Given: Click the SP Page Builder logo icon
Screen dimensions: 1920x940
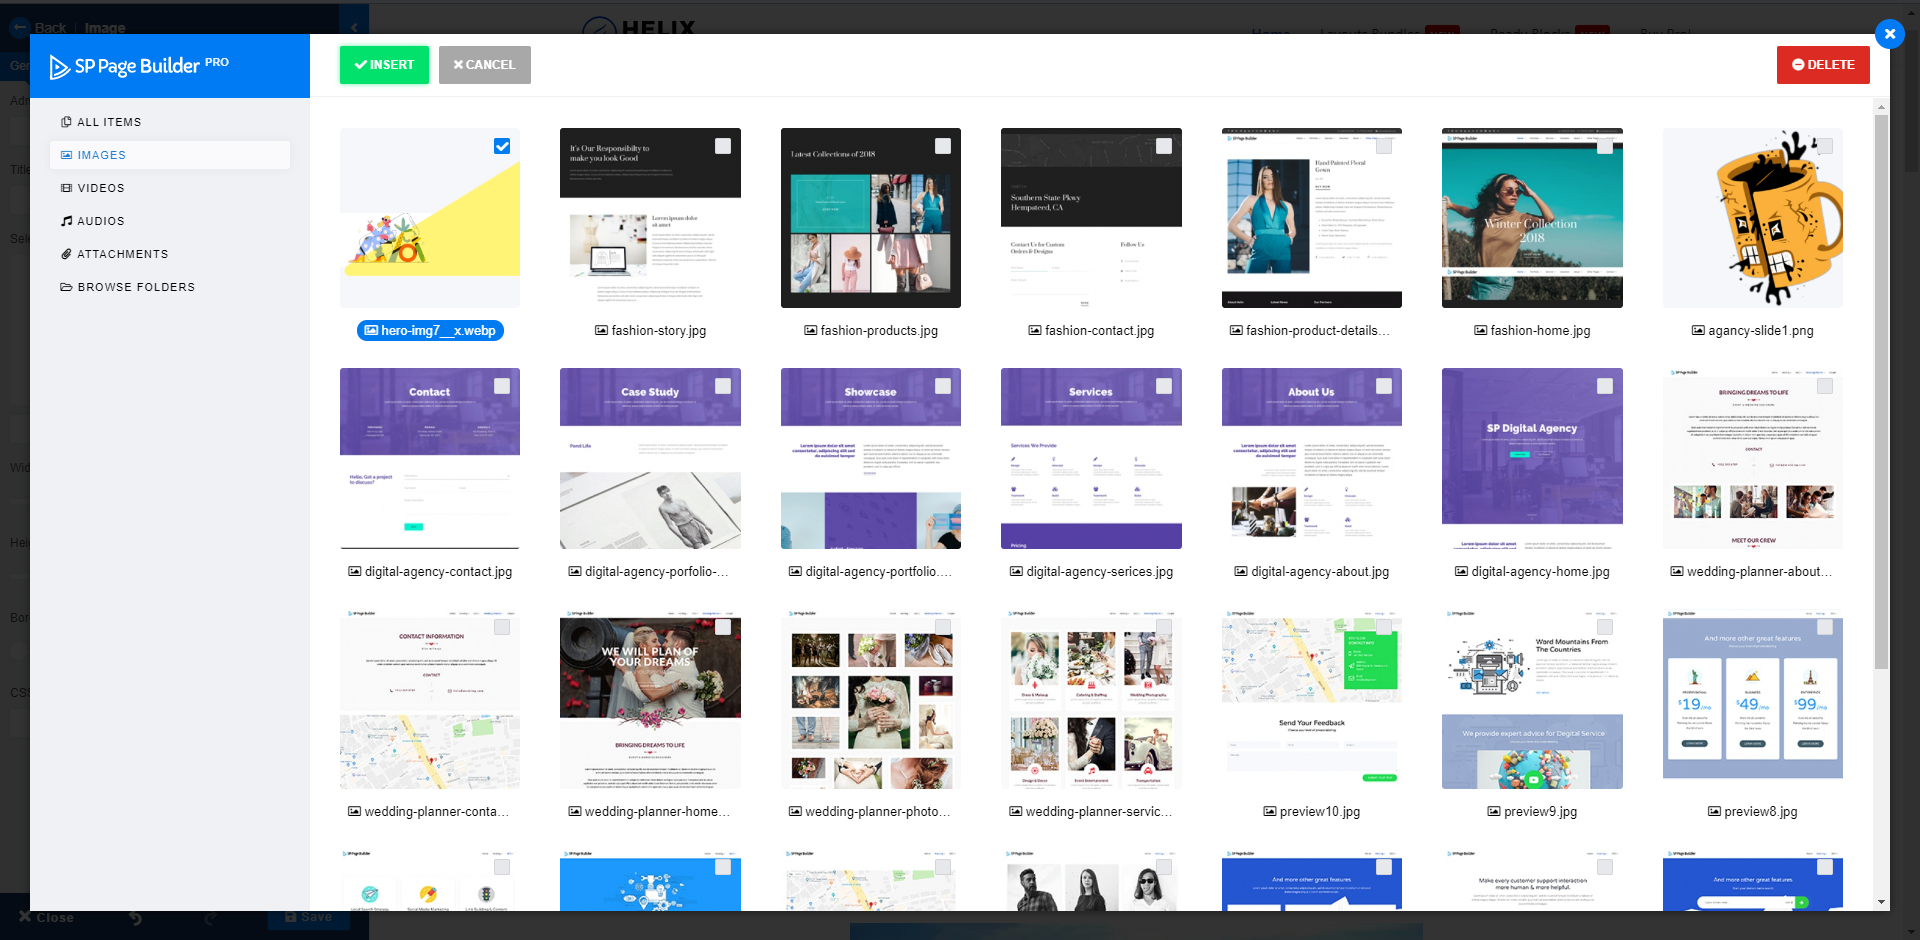Looking at the screenshot, I should coord(59,67).
